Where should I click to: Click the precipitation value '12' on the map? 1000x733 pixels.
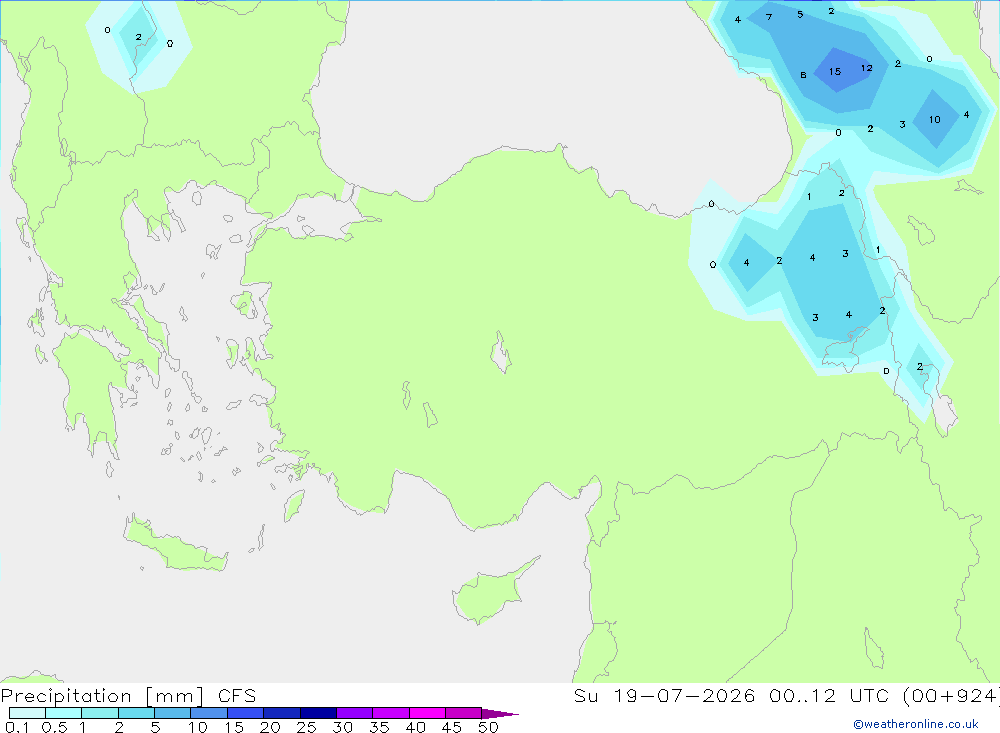[x=866, y=68]
